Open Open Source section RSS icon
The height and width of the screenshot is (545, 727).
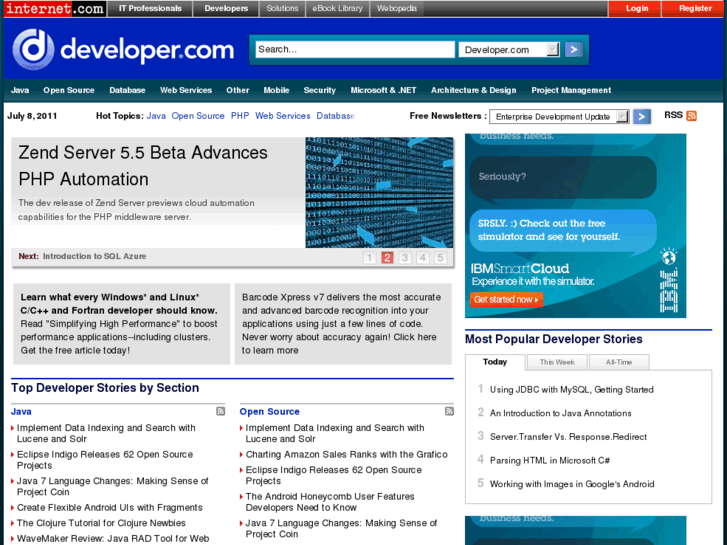pyautogui.click(x=449, y=411)
